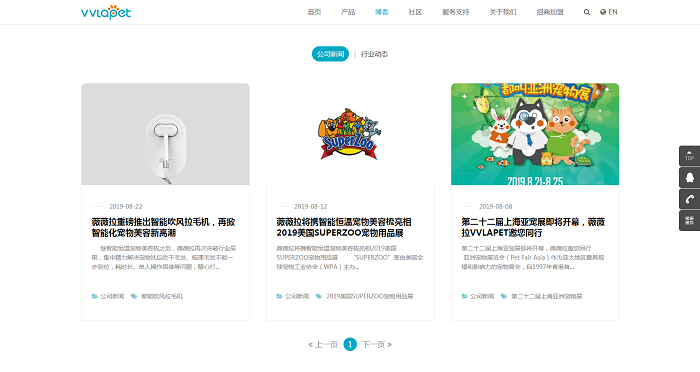This screenshot has height=372, width=700.
Task: Open the 智能吹风拉毛机 tag
Action: [x=162, y=296]
